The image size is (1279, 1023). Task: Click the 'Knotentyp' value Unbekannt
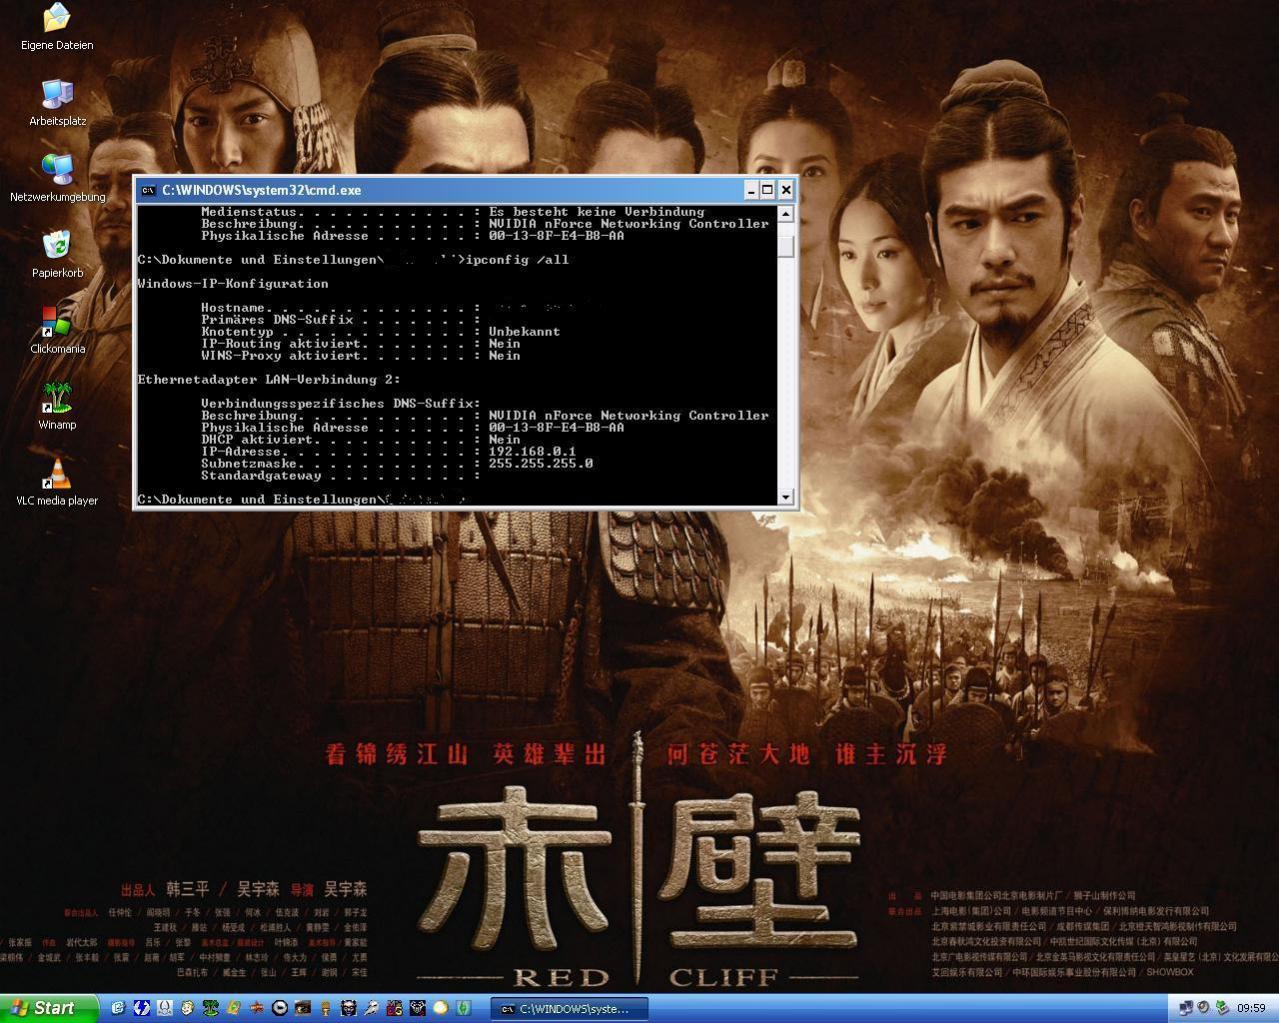click(524, 332)
